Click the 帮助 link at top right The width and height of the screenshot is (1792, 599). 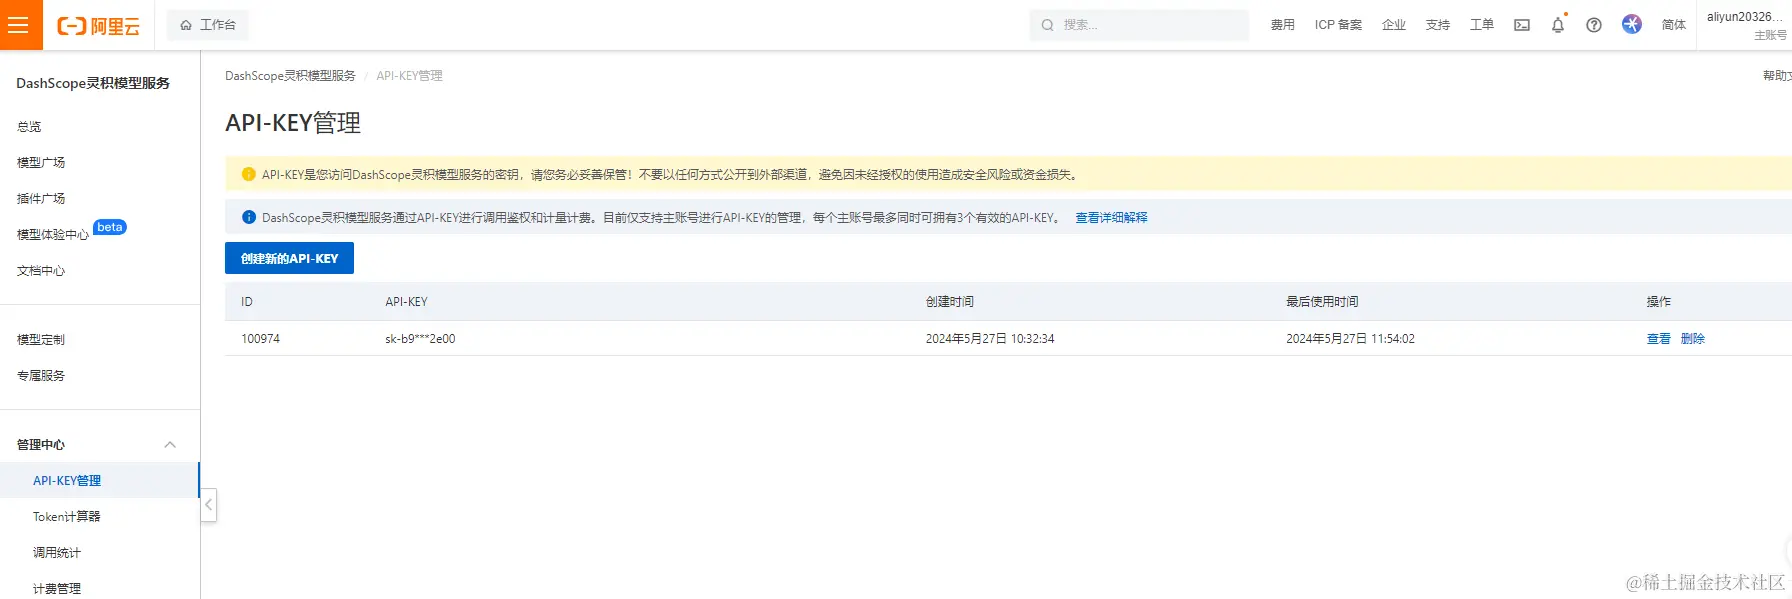click(1777, 76)
